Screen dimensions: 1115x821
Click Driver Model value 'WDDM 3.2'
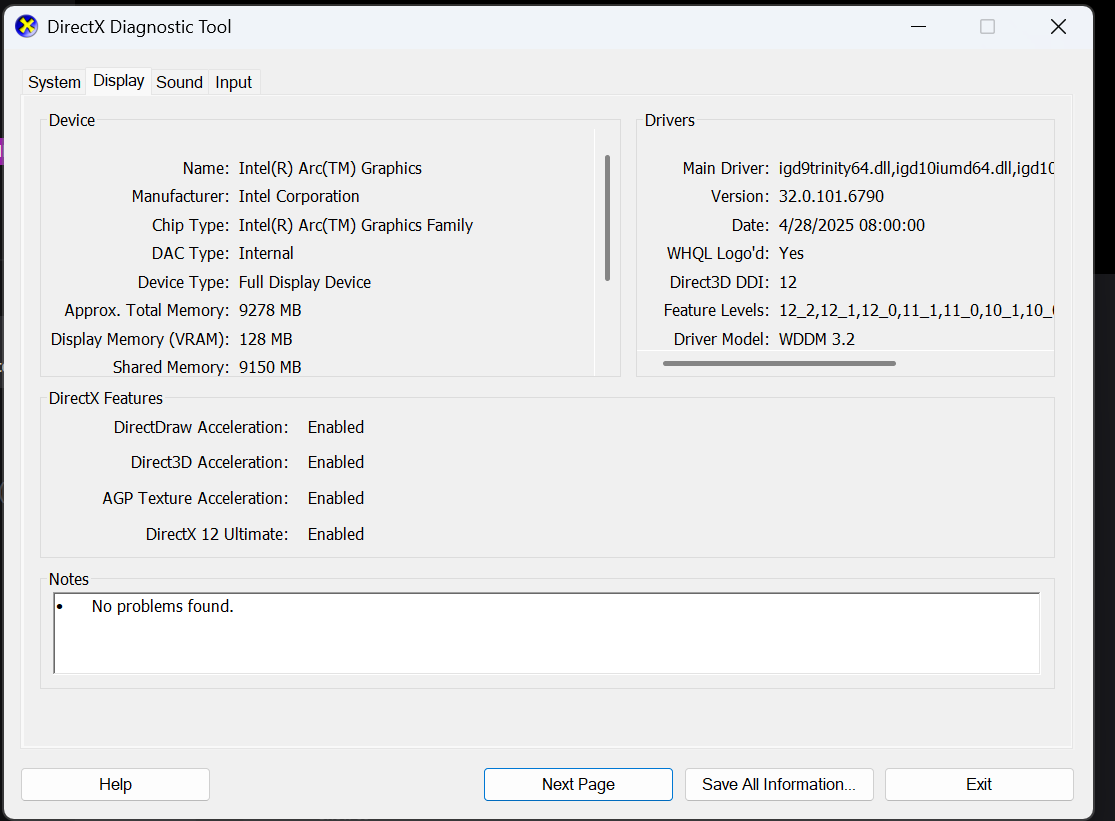pos(816,339)
